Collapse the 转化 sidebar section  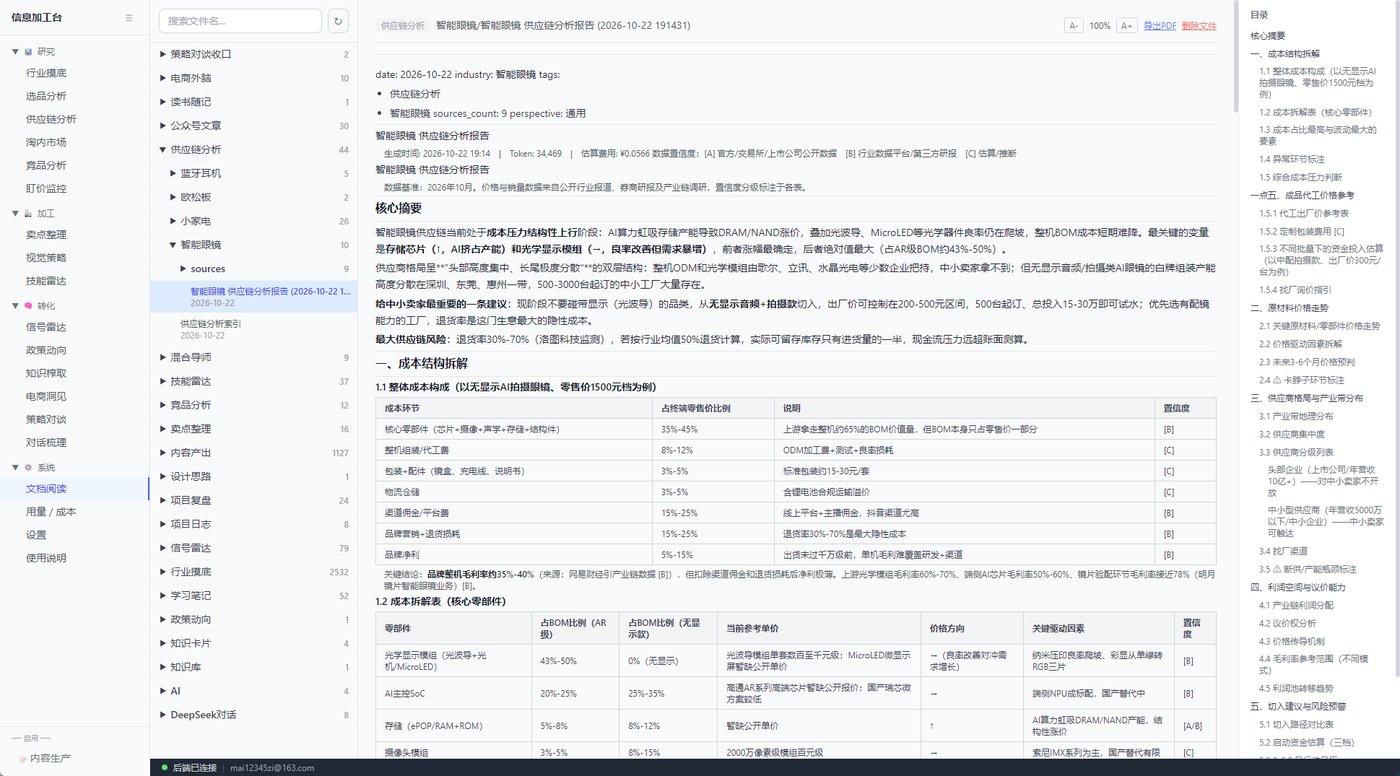[x=15, y=305]
